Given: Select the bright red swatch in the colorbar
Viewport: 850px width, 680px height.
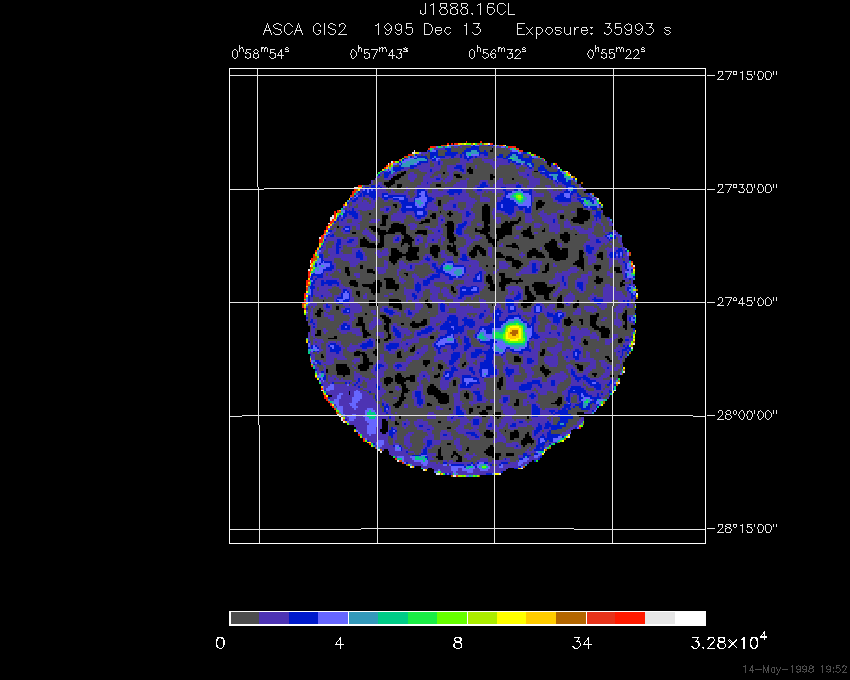Looking at the screenshot, I should (630, 618).
